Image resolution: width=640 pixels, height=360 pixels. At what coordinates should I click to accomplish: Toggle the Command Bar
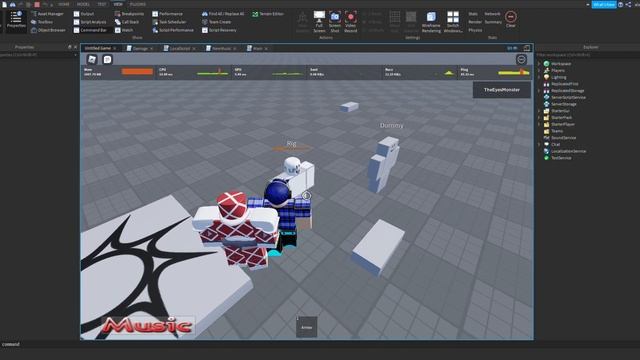click(x=90, y=30)
